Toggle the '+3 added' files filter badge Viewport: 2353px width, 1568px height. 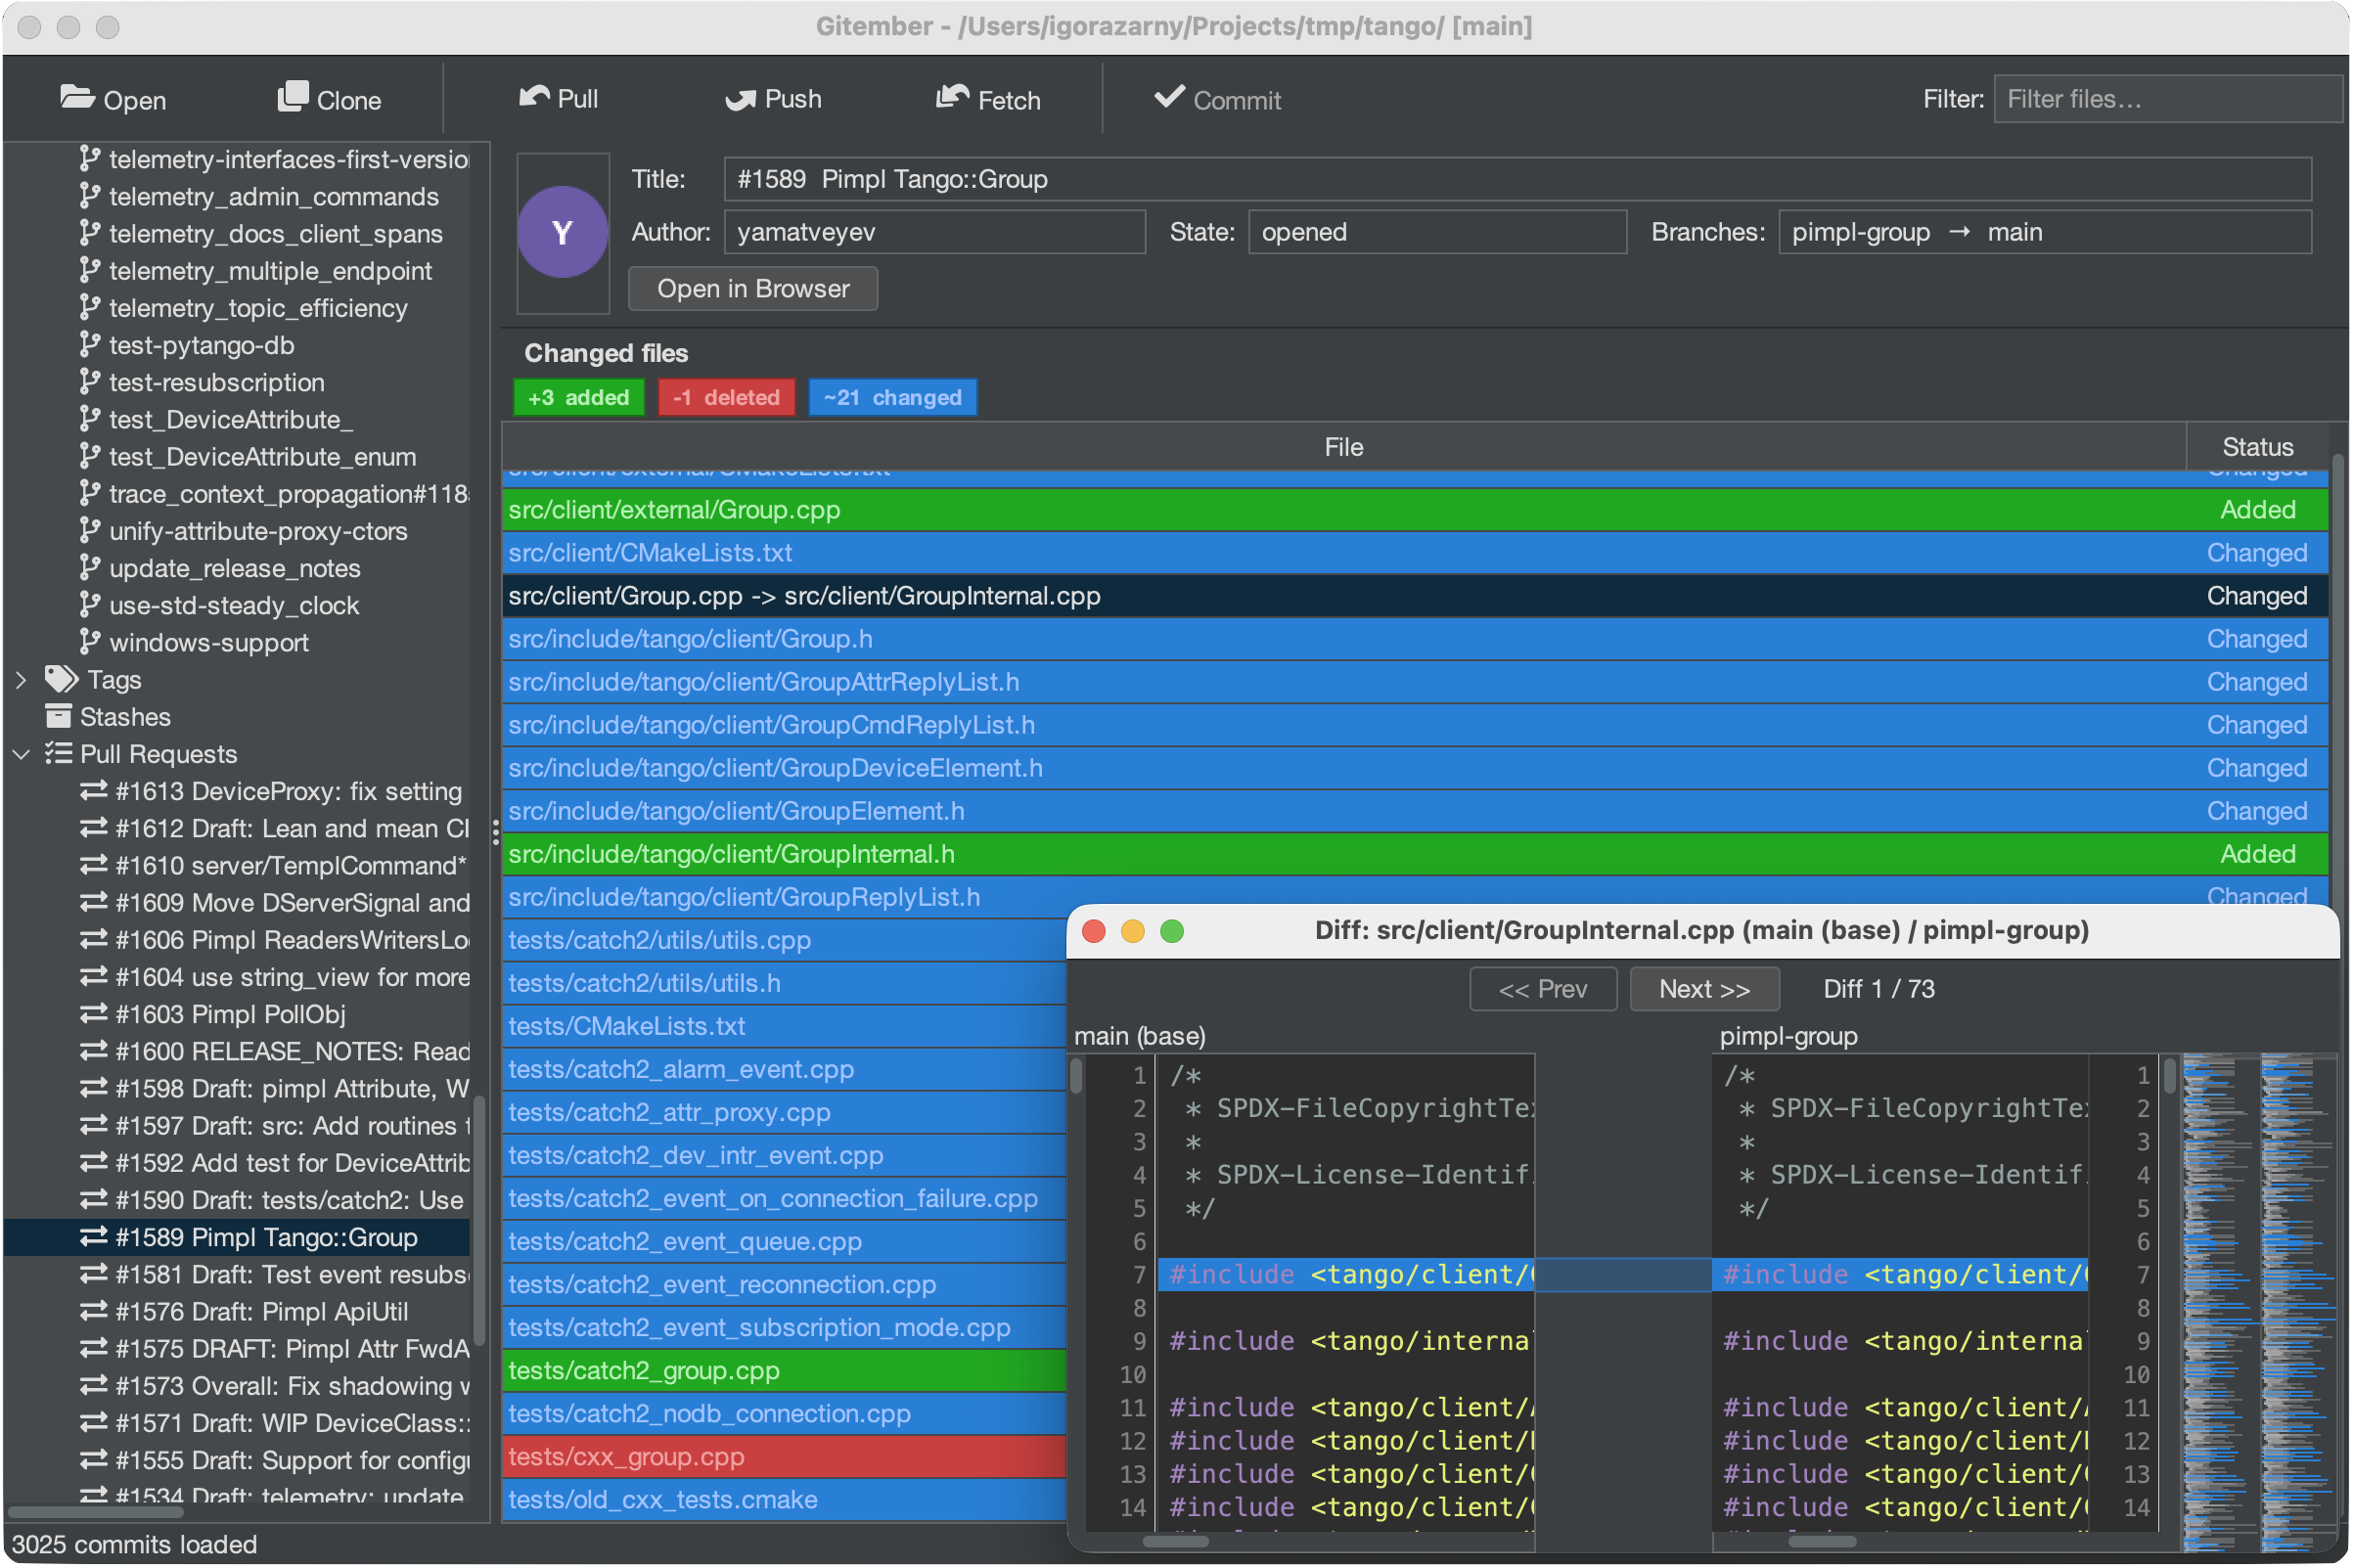pos(578,397)
